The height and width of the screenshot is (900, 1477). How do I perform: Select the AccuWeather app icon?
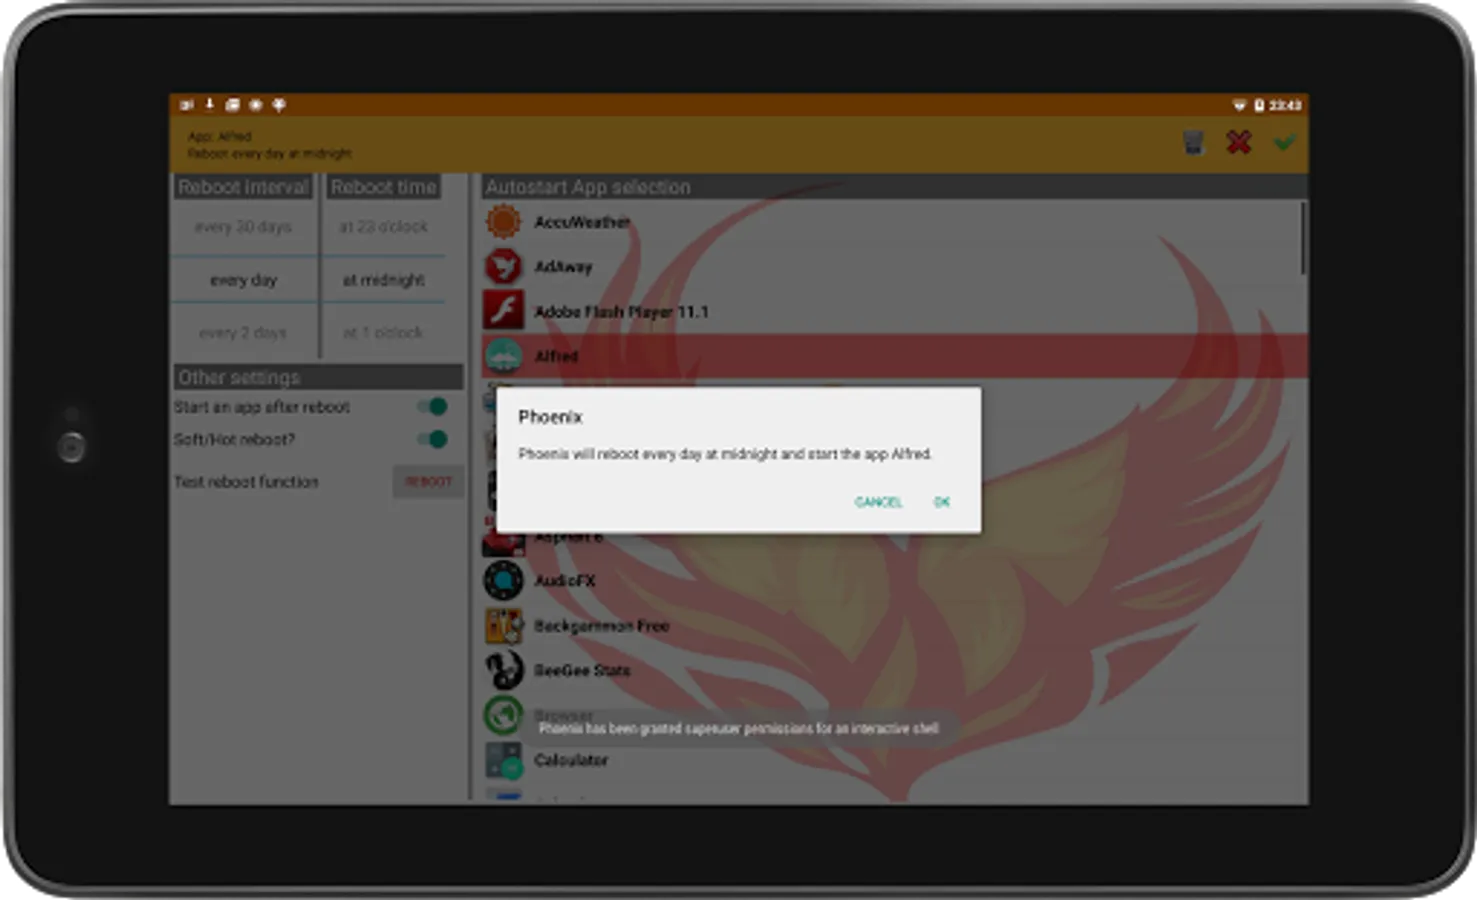pos(503,222)
